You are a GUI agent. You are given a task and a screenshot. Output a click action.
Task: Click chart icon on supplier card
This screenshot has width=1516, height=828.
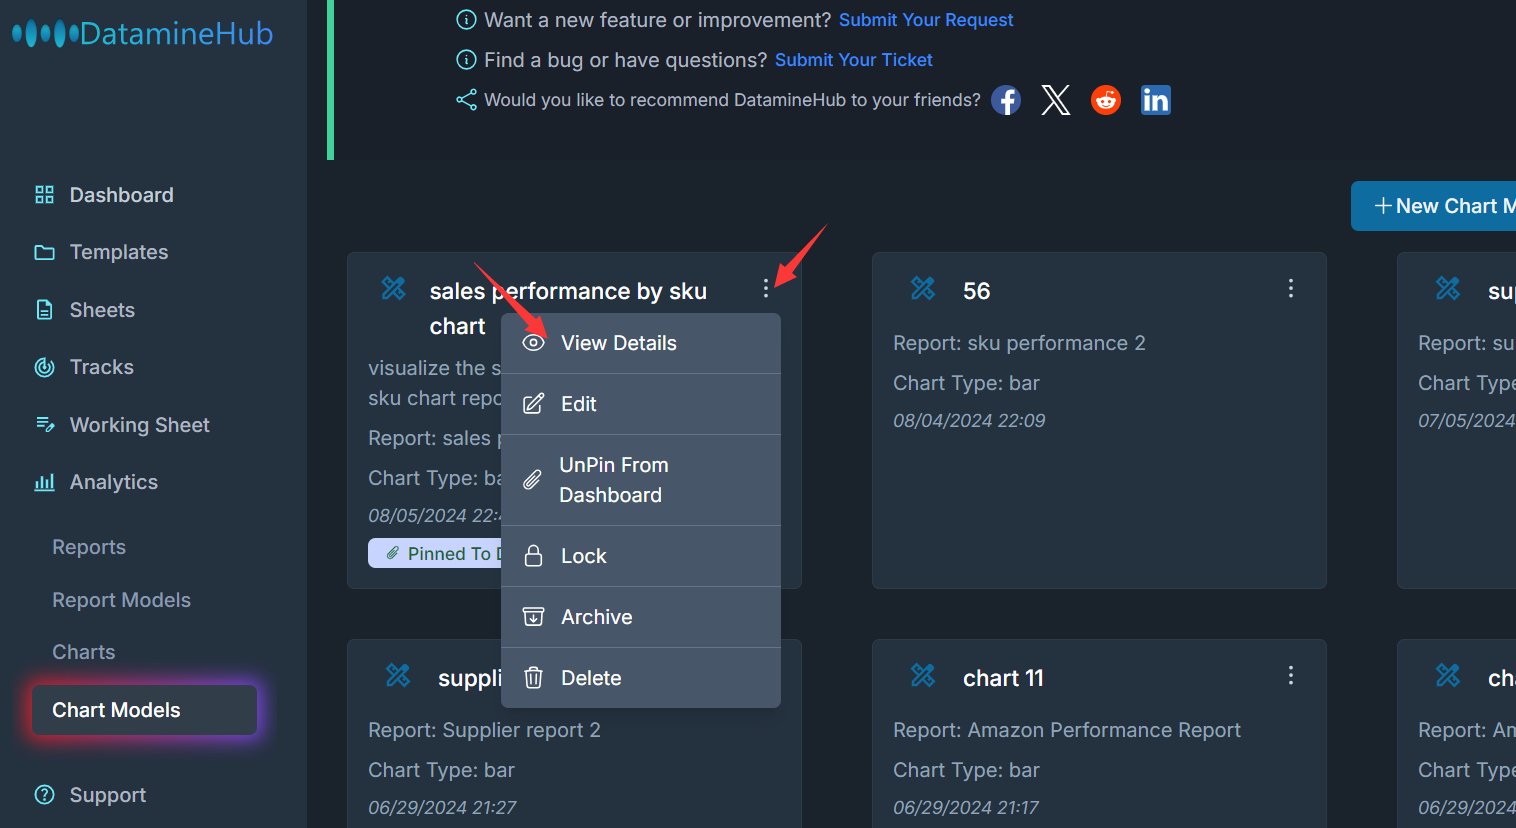pyautogui.click(x=398, y=675)
